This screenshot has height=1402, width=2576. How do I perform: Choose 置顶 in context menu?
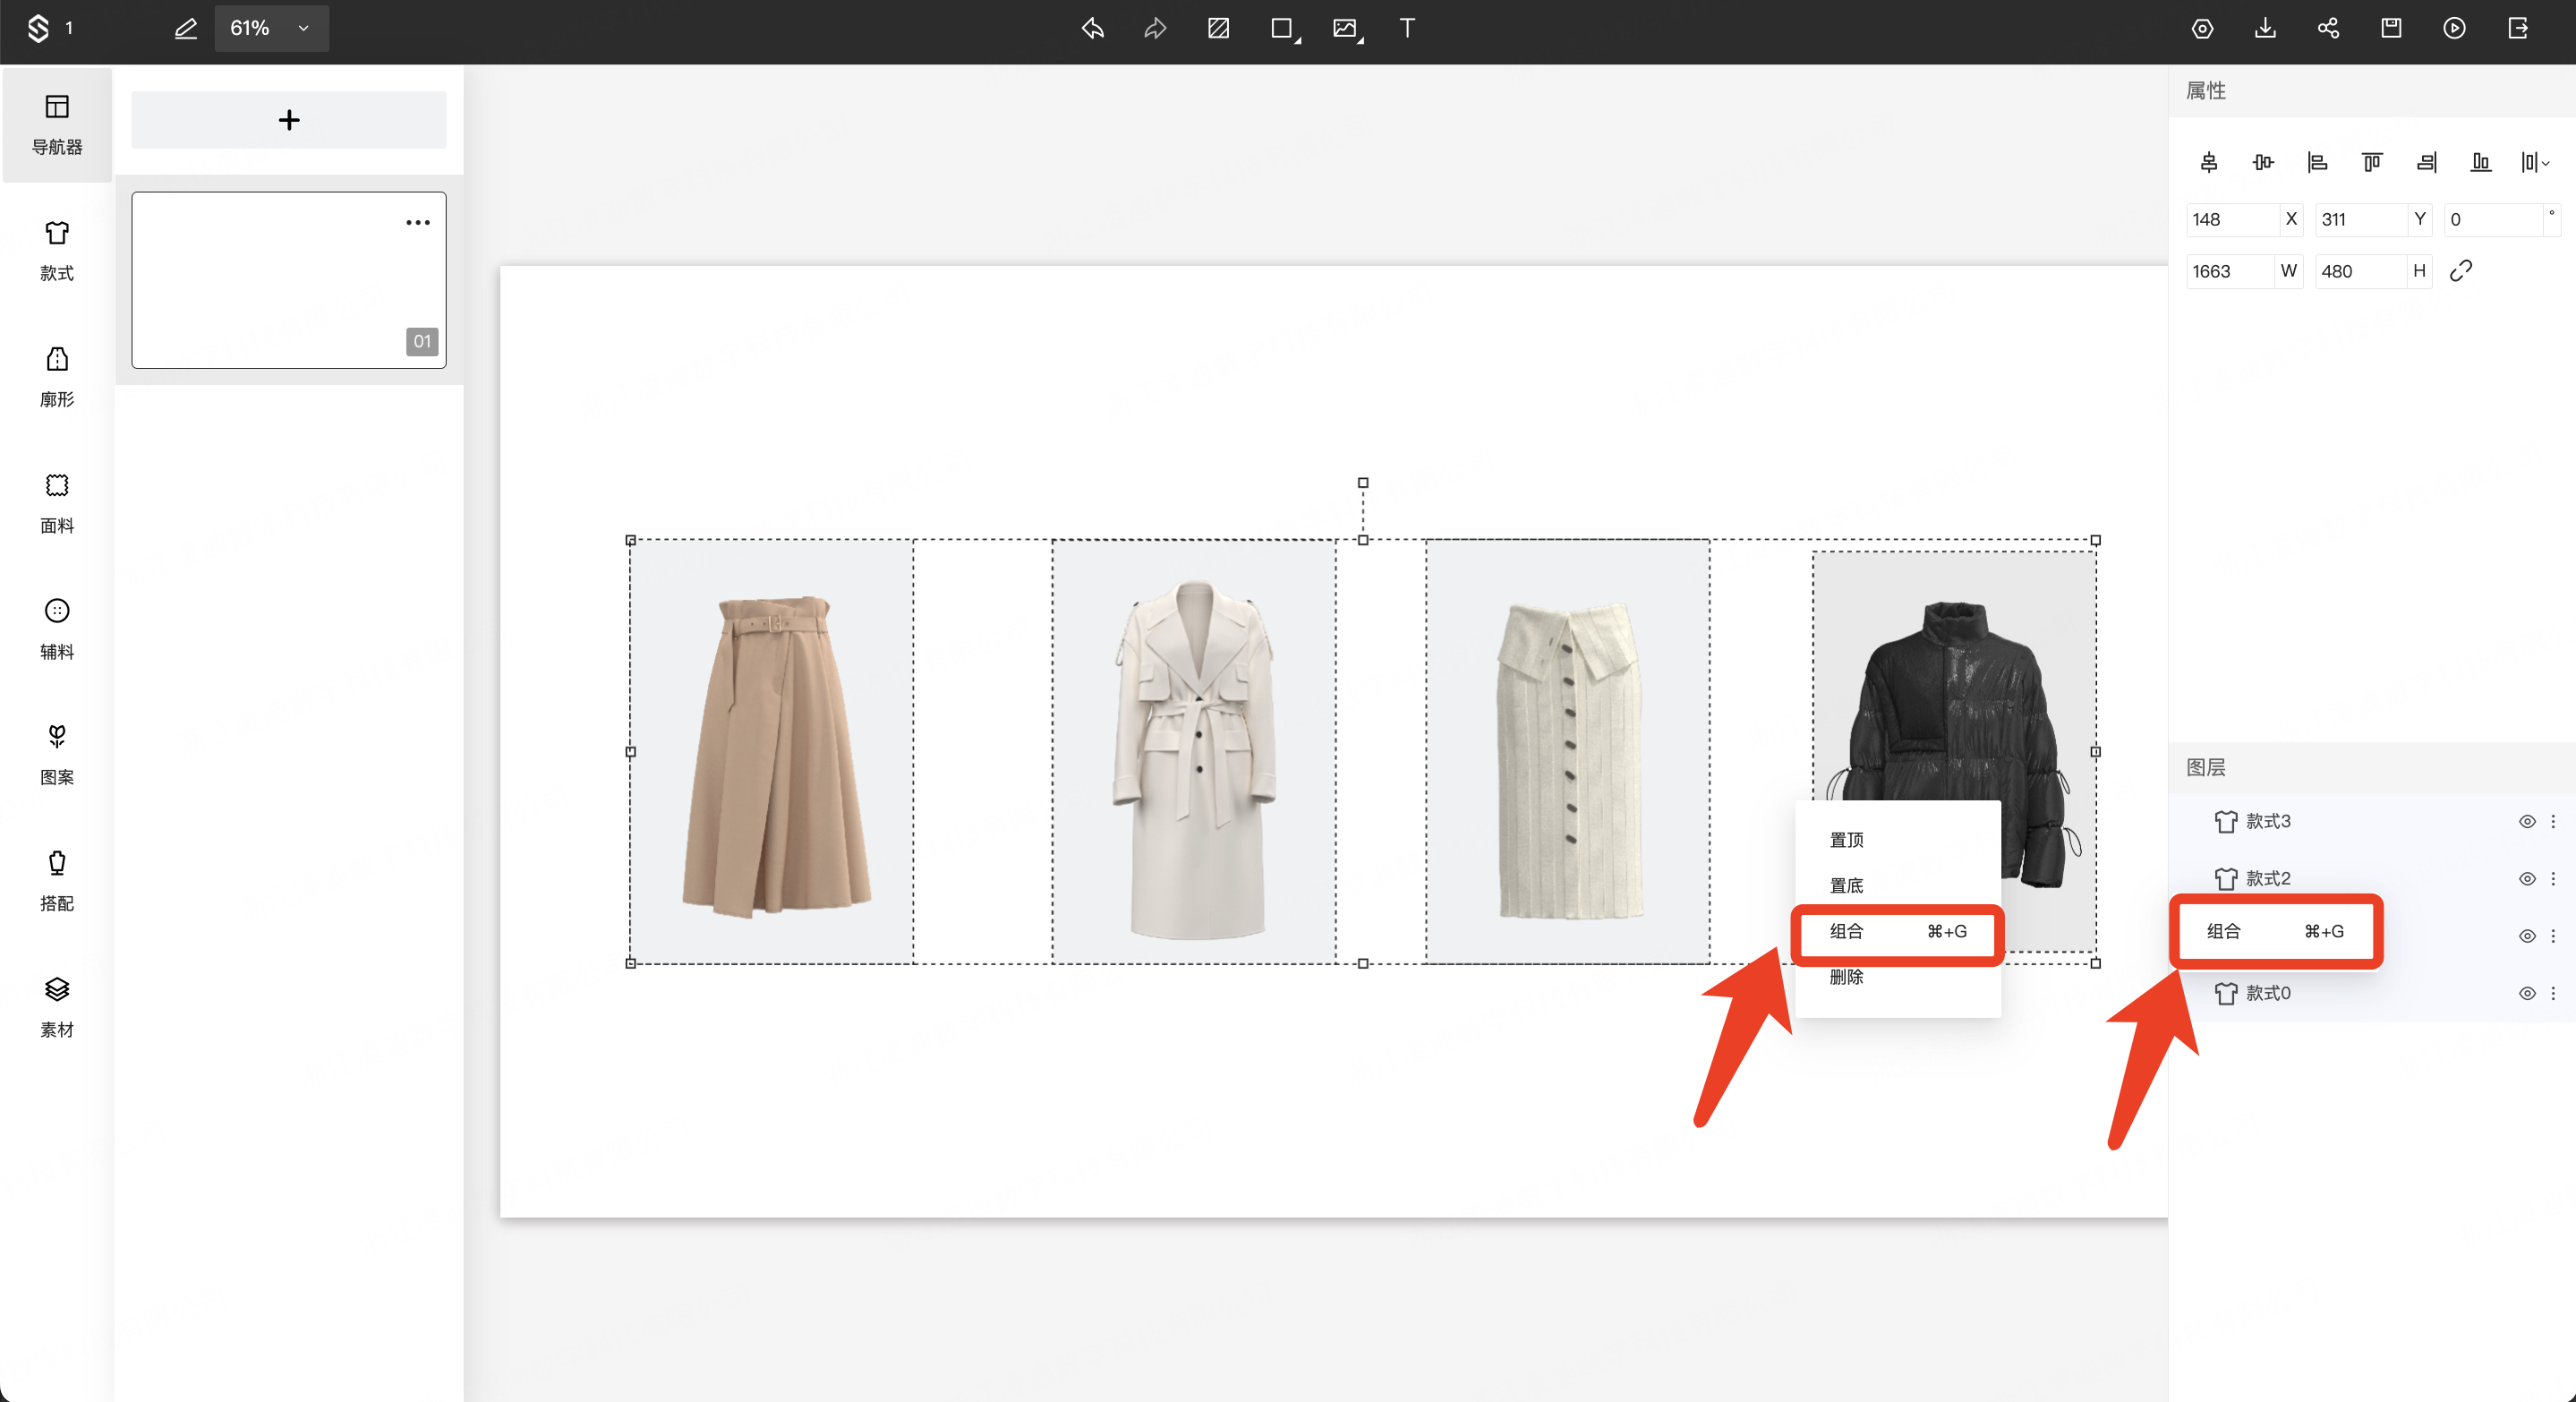pos(1846,839)
